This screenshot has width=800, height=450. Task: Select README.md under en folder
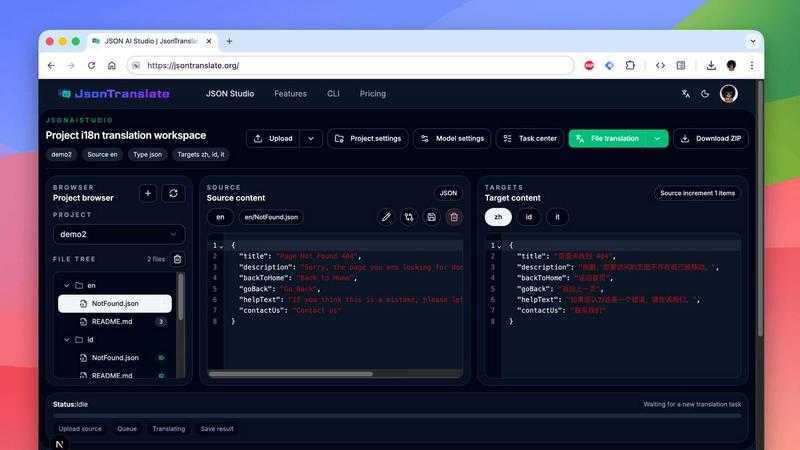point(115,322)
